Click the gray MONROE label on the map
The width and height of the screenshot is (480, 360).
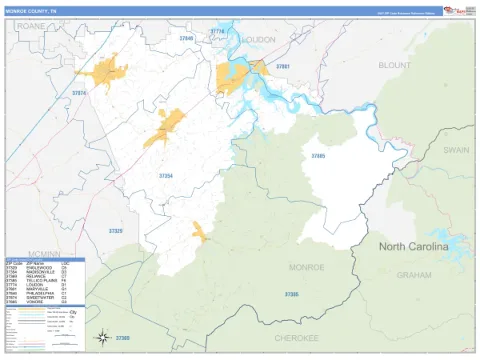306,267
